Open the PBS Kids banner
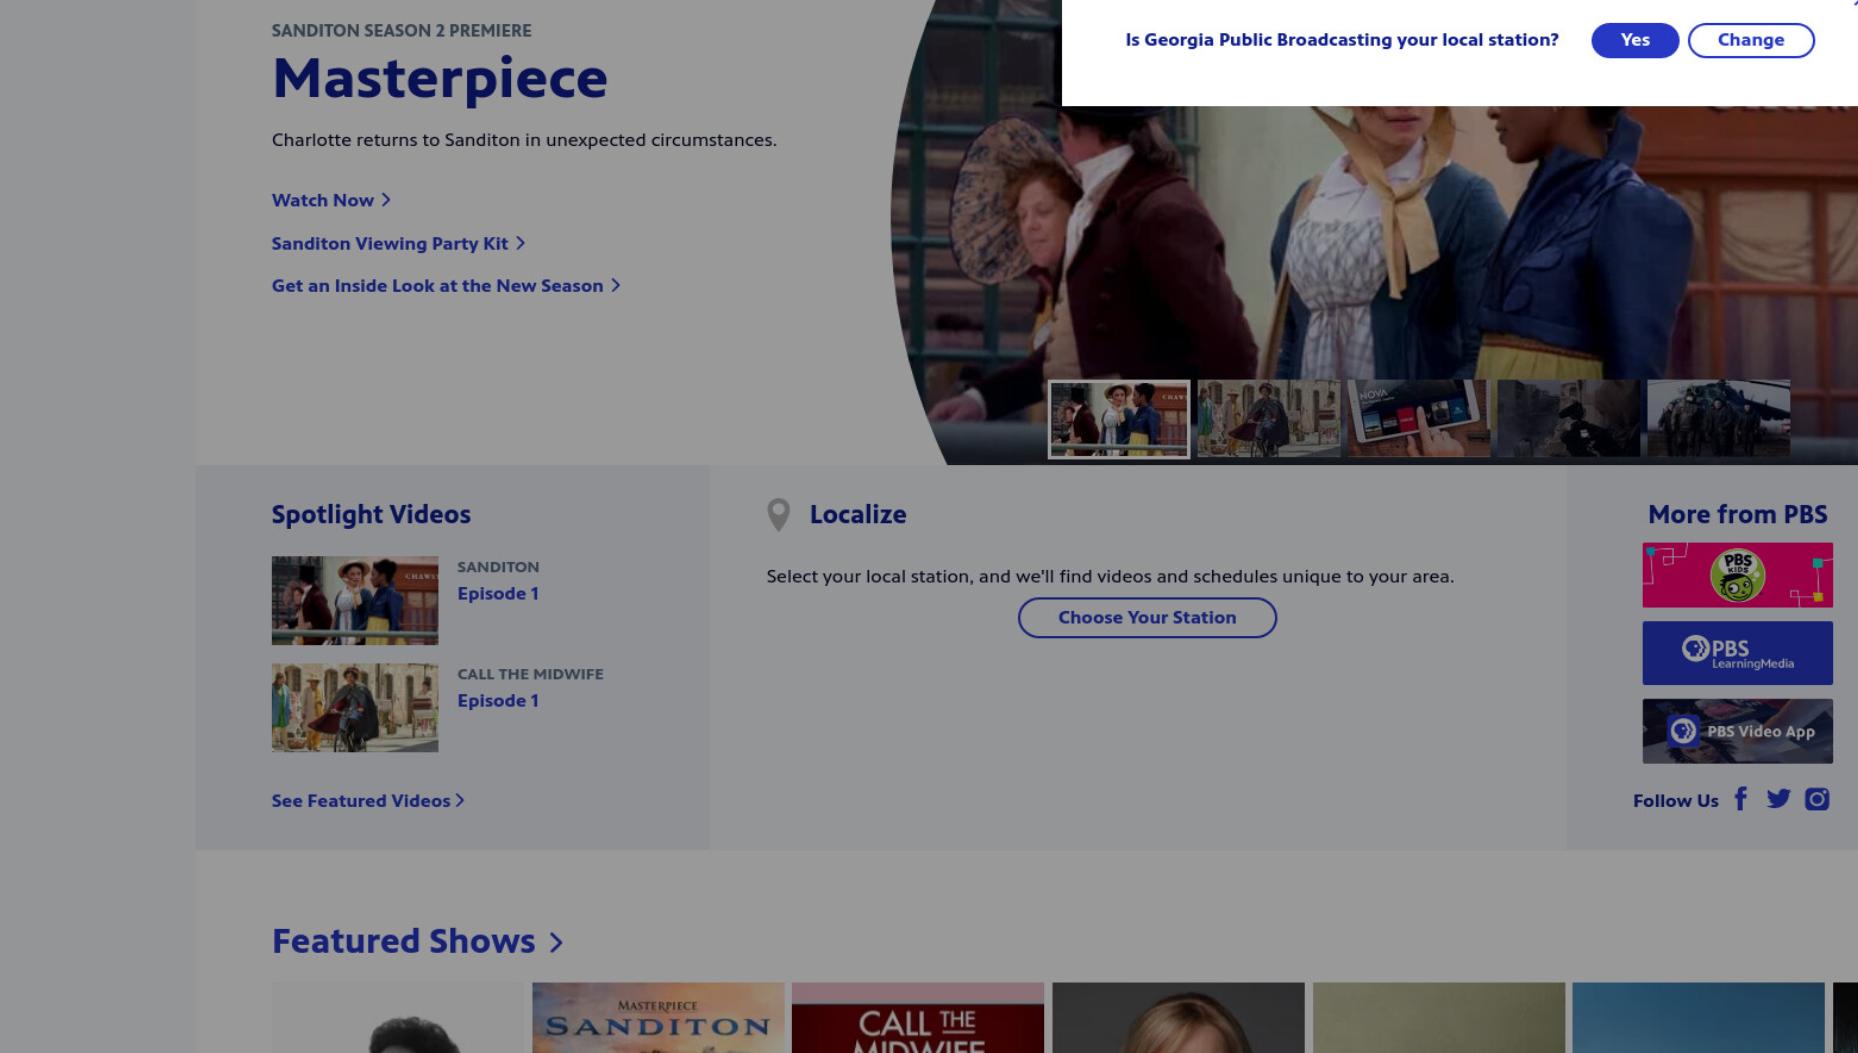 1737,575
